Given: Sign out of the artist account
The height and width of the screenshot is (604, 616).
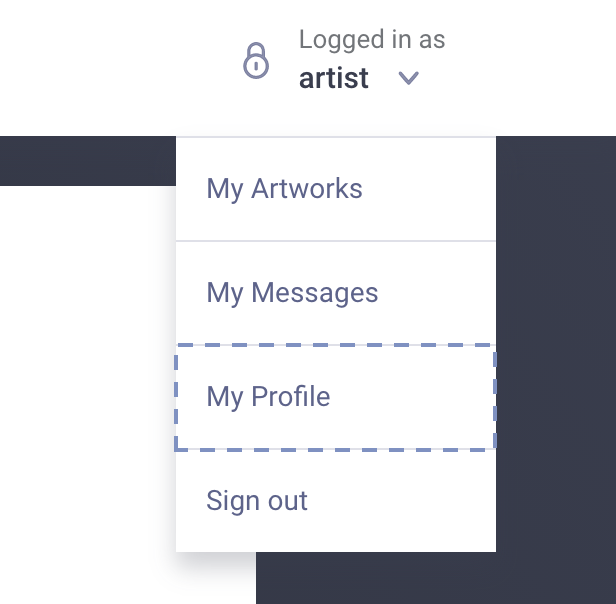Looking at the screenshot, I should pyautogui.click(x=257, y=500).
